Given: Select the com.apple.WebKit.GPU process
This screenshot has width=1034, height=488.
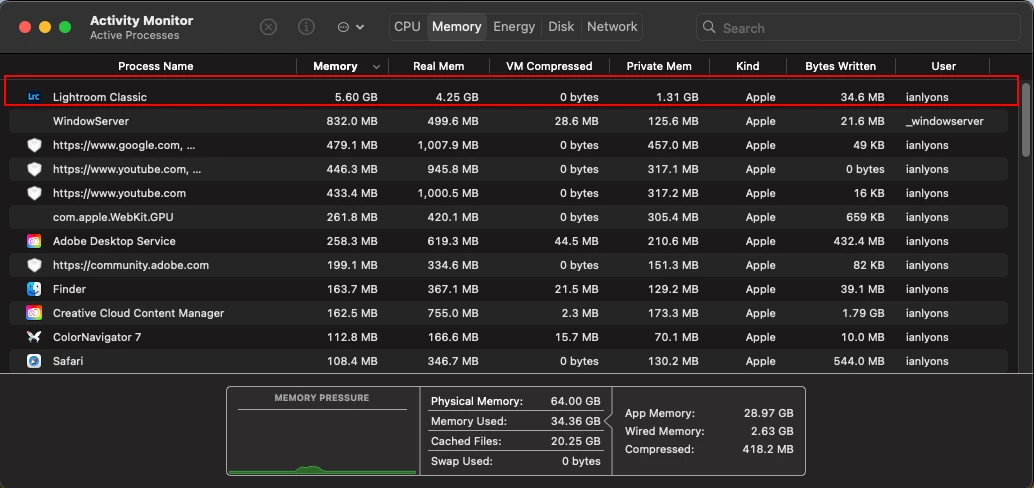Looking at the screenshot, I should (508, 217).
